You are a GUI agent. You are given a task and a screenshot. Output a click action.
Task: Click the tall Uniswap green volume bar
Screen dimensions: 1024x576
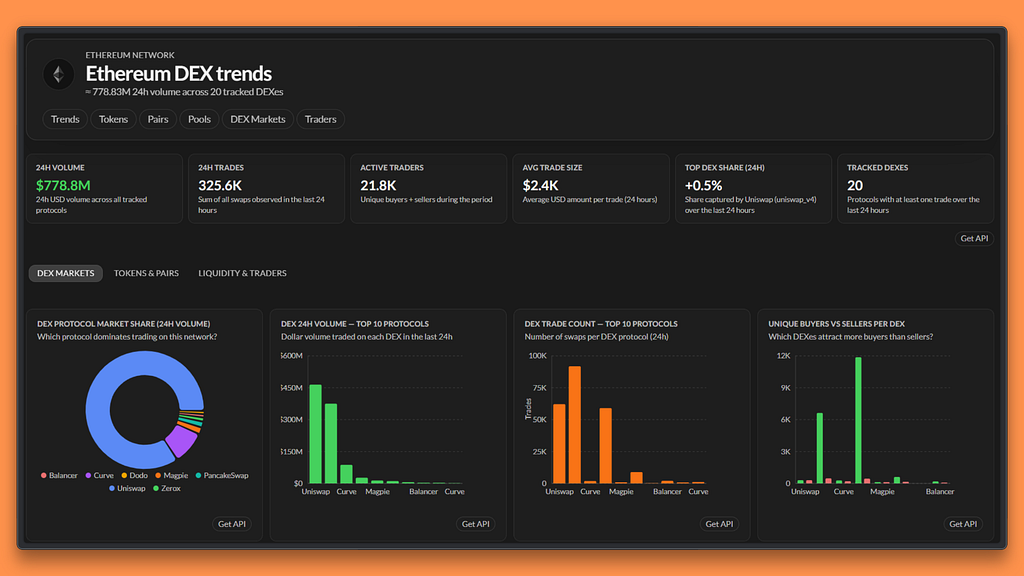tap(315, 434)
